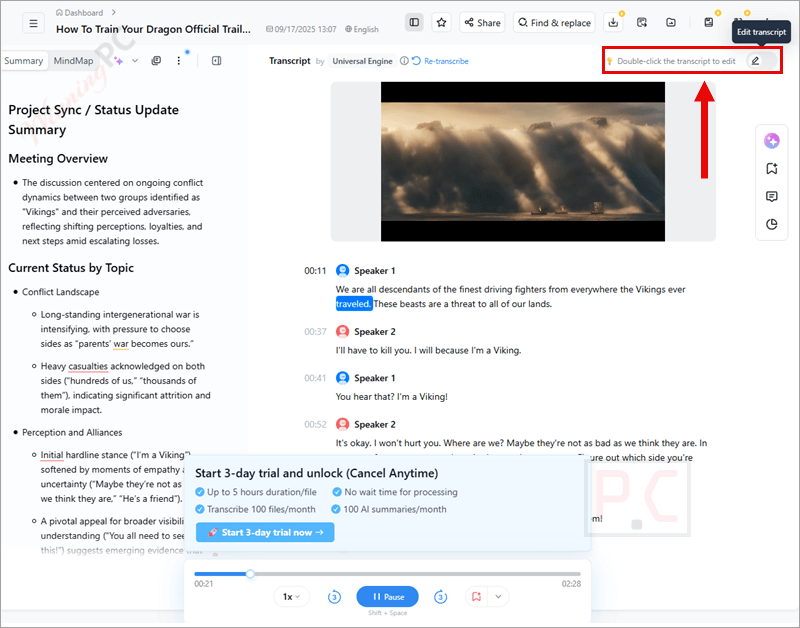Skip forward 3 seconds after Pause button
The image size is (800, 628).
click(440, 596)
